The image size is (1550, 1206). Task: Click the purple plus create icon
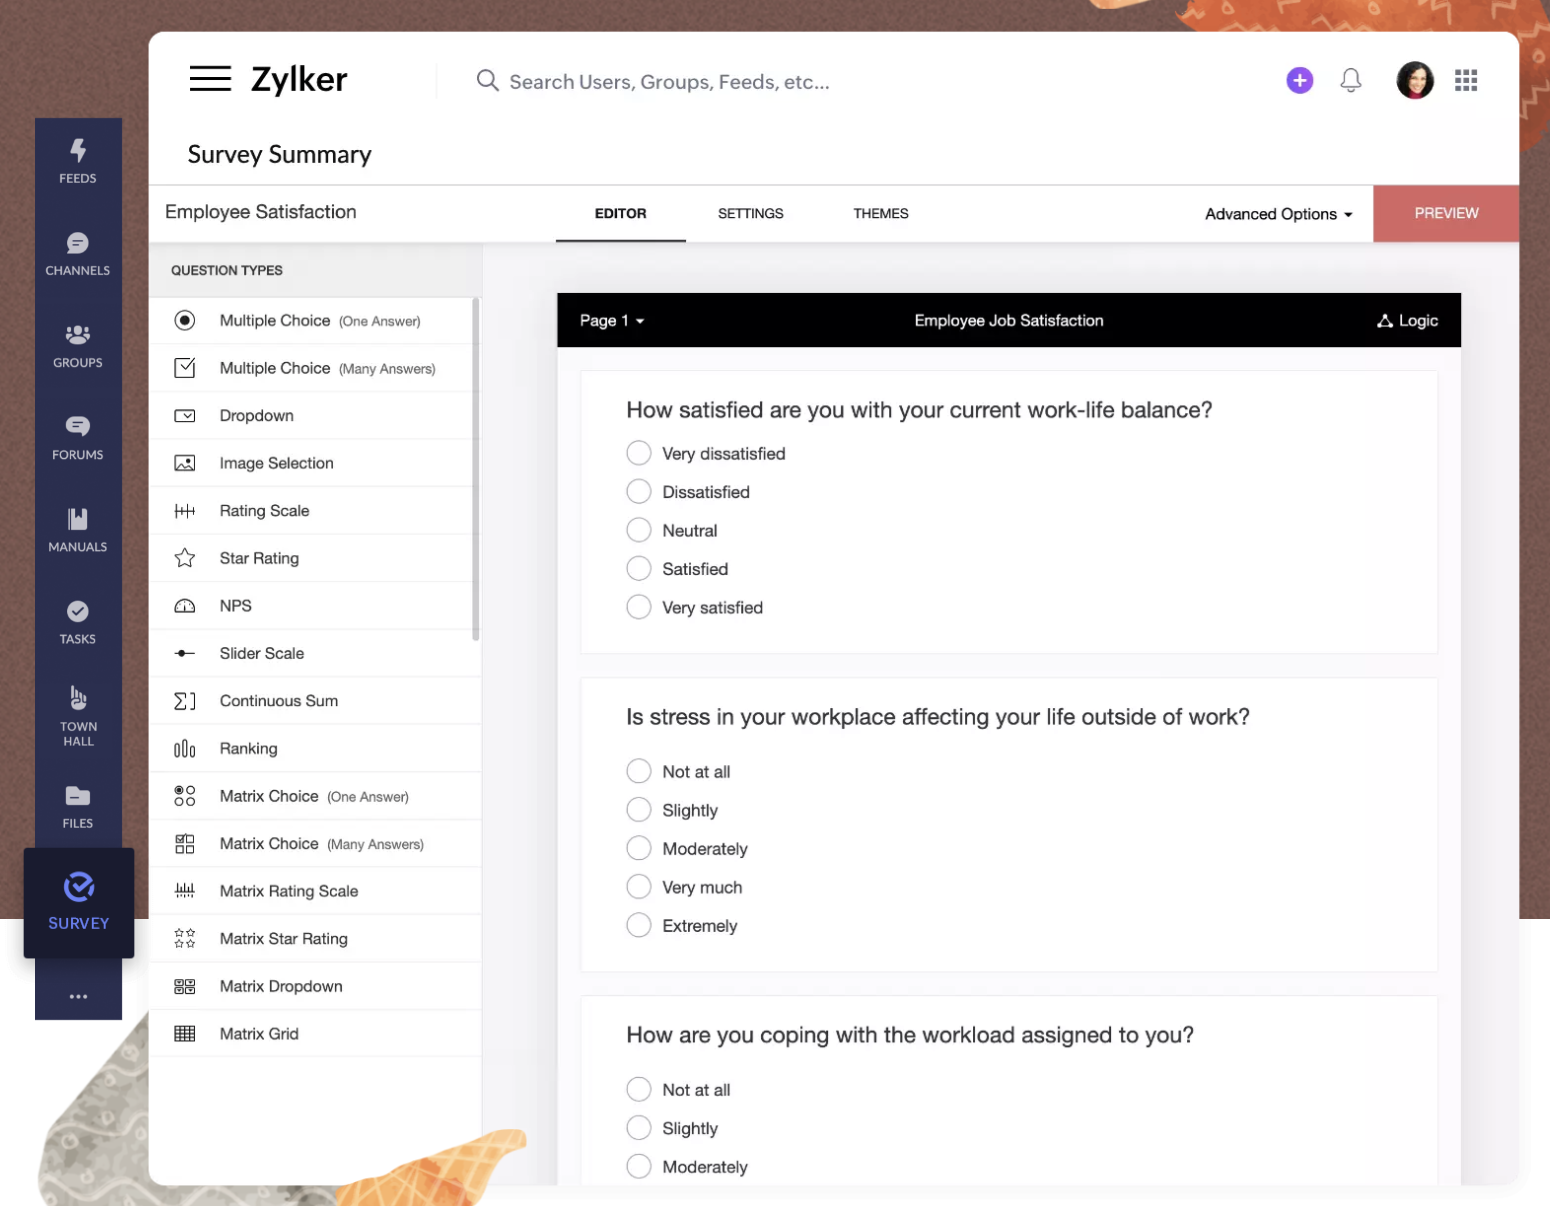coord(1299,81)
